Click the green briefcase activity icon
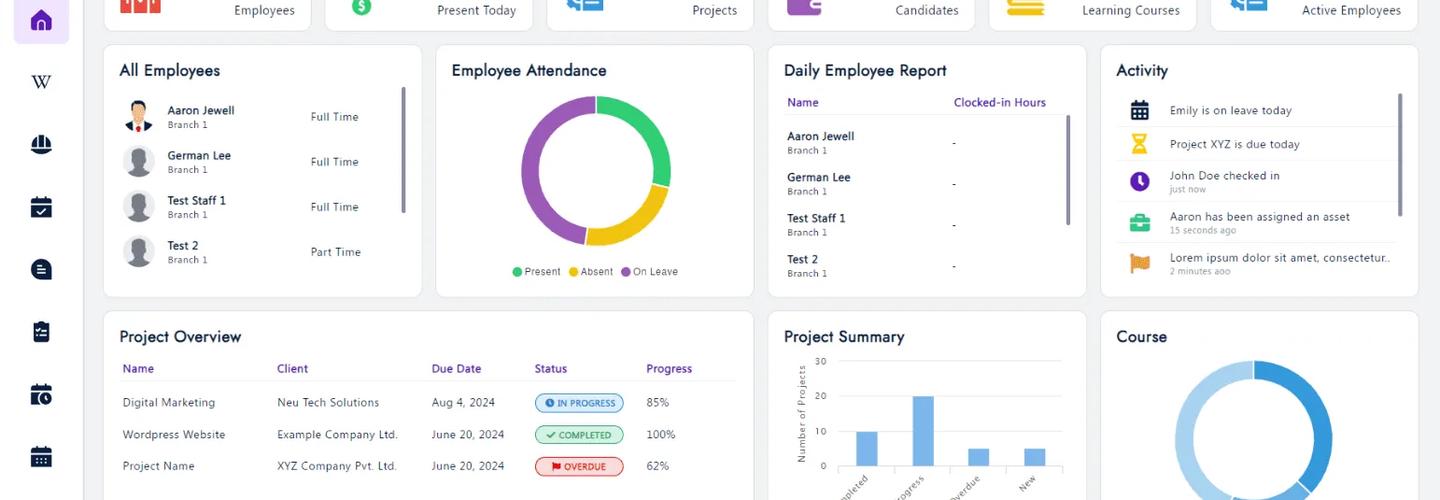 [x=1139, y=223]
